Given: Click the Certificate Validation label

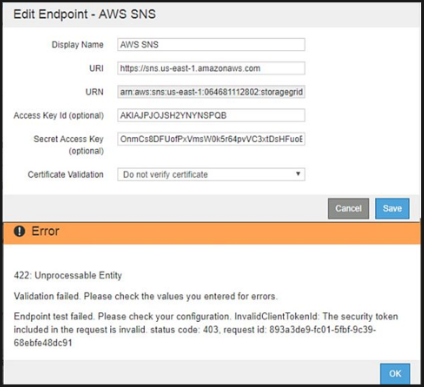Looking at the screenshot, I should tap(65, 174).
